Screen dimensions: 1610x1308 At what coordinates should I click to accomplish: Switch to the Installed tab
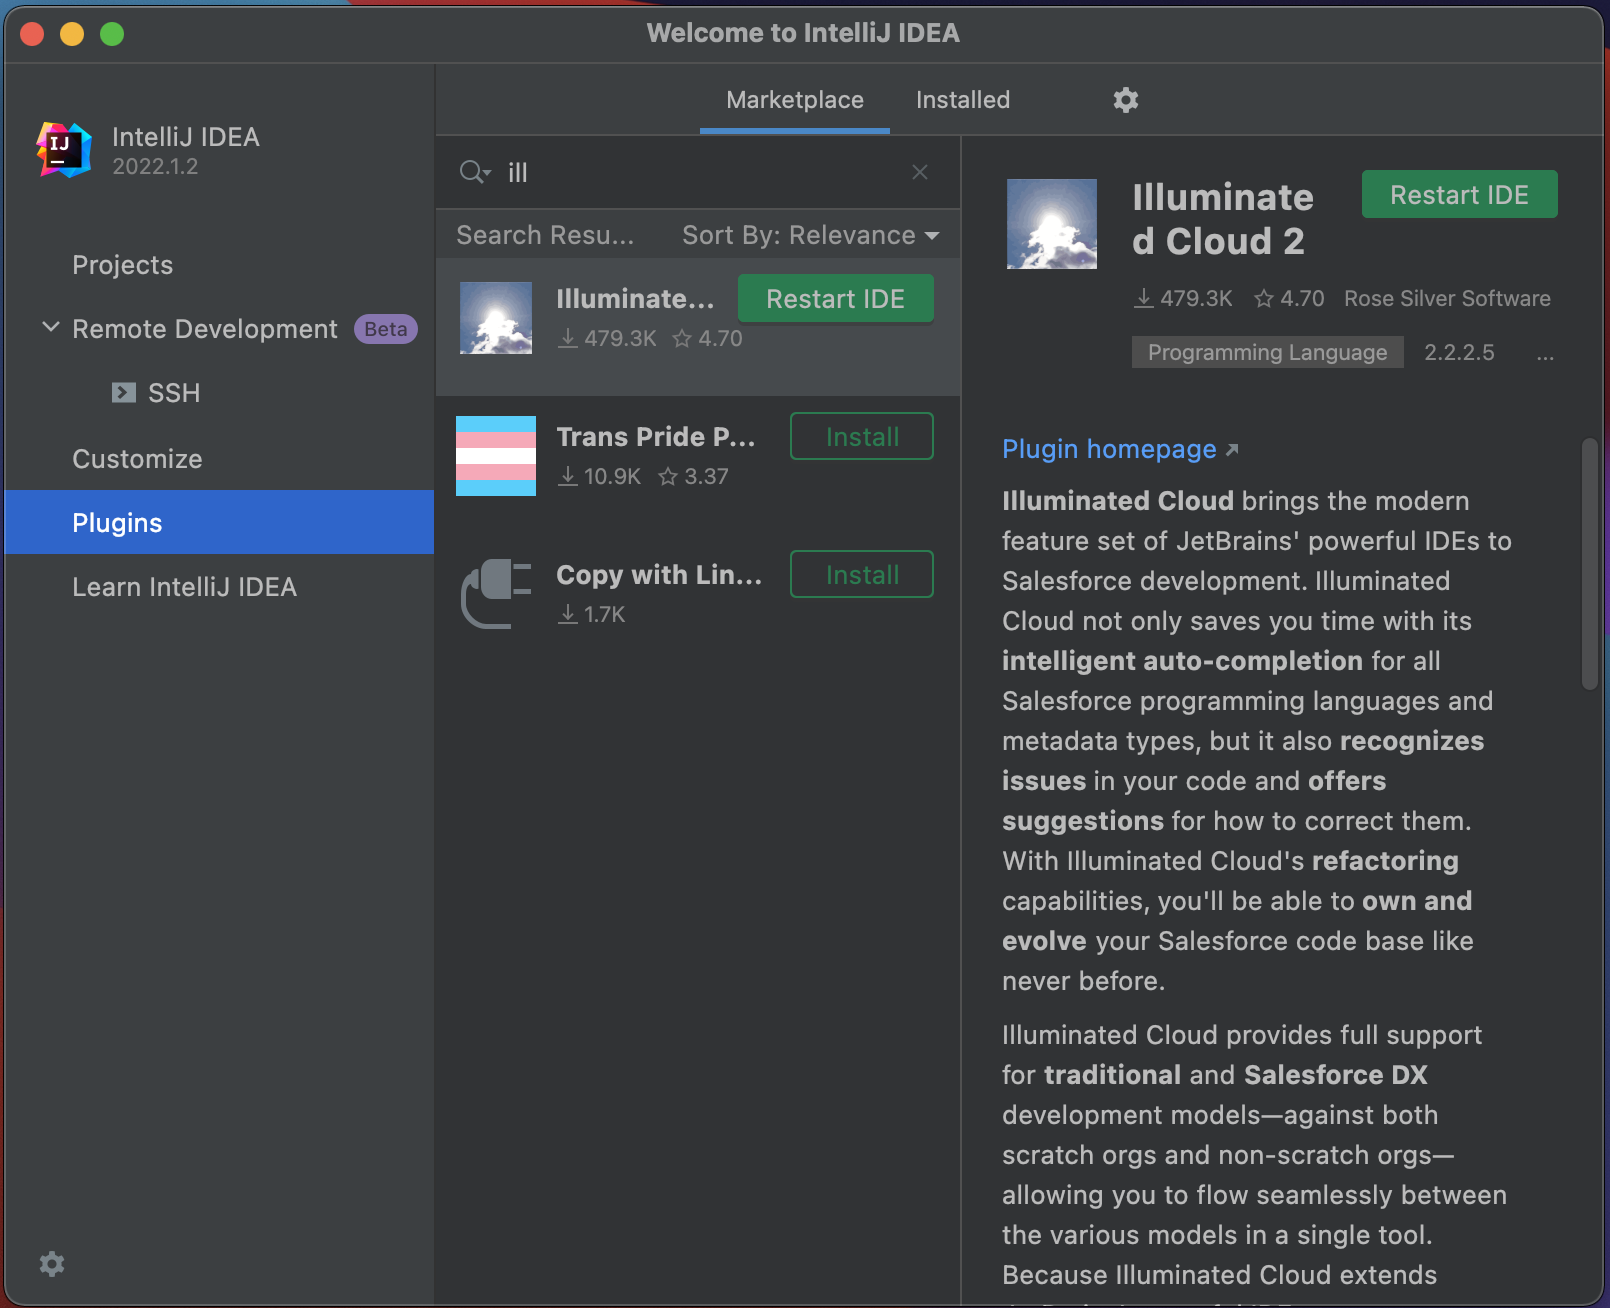[x=963, y=100]
